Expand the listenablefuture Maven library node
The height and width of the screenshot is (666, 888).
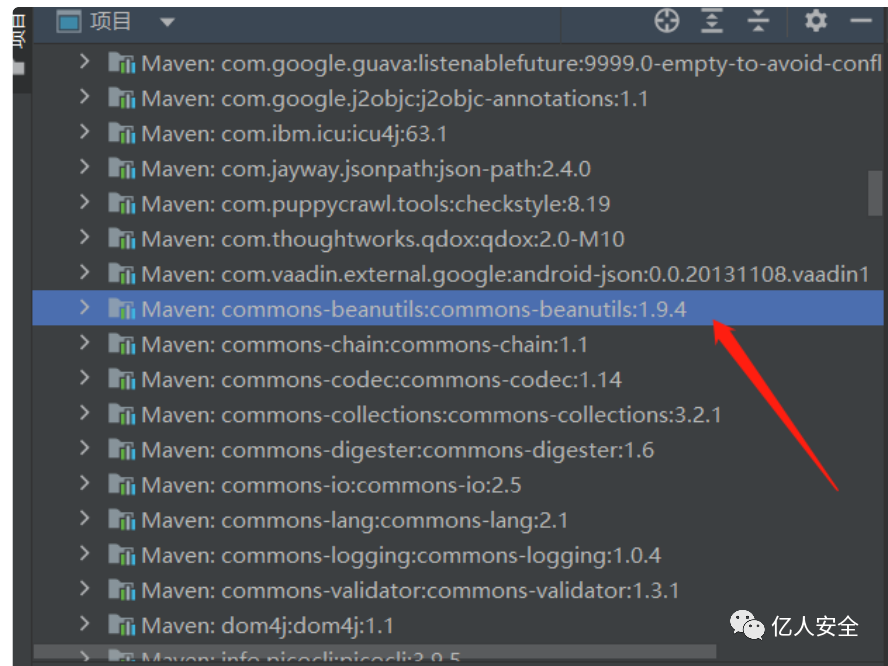pos(84,61)
